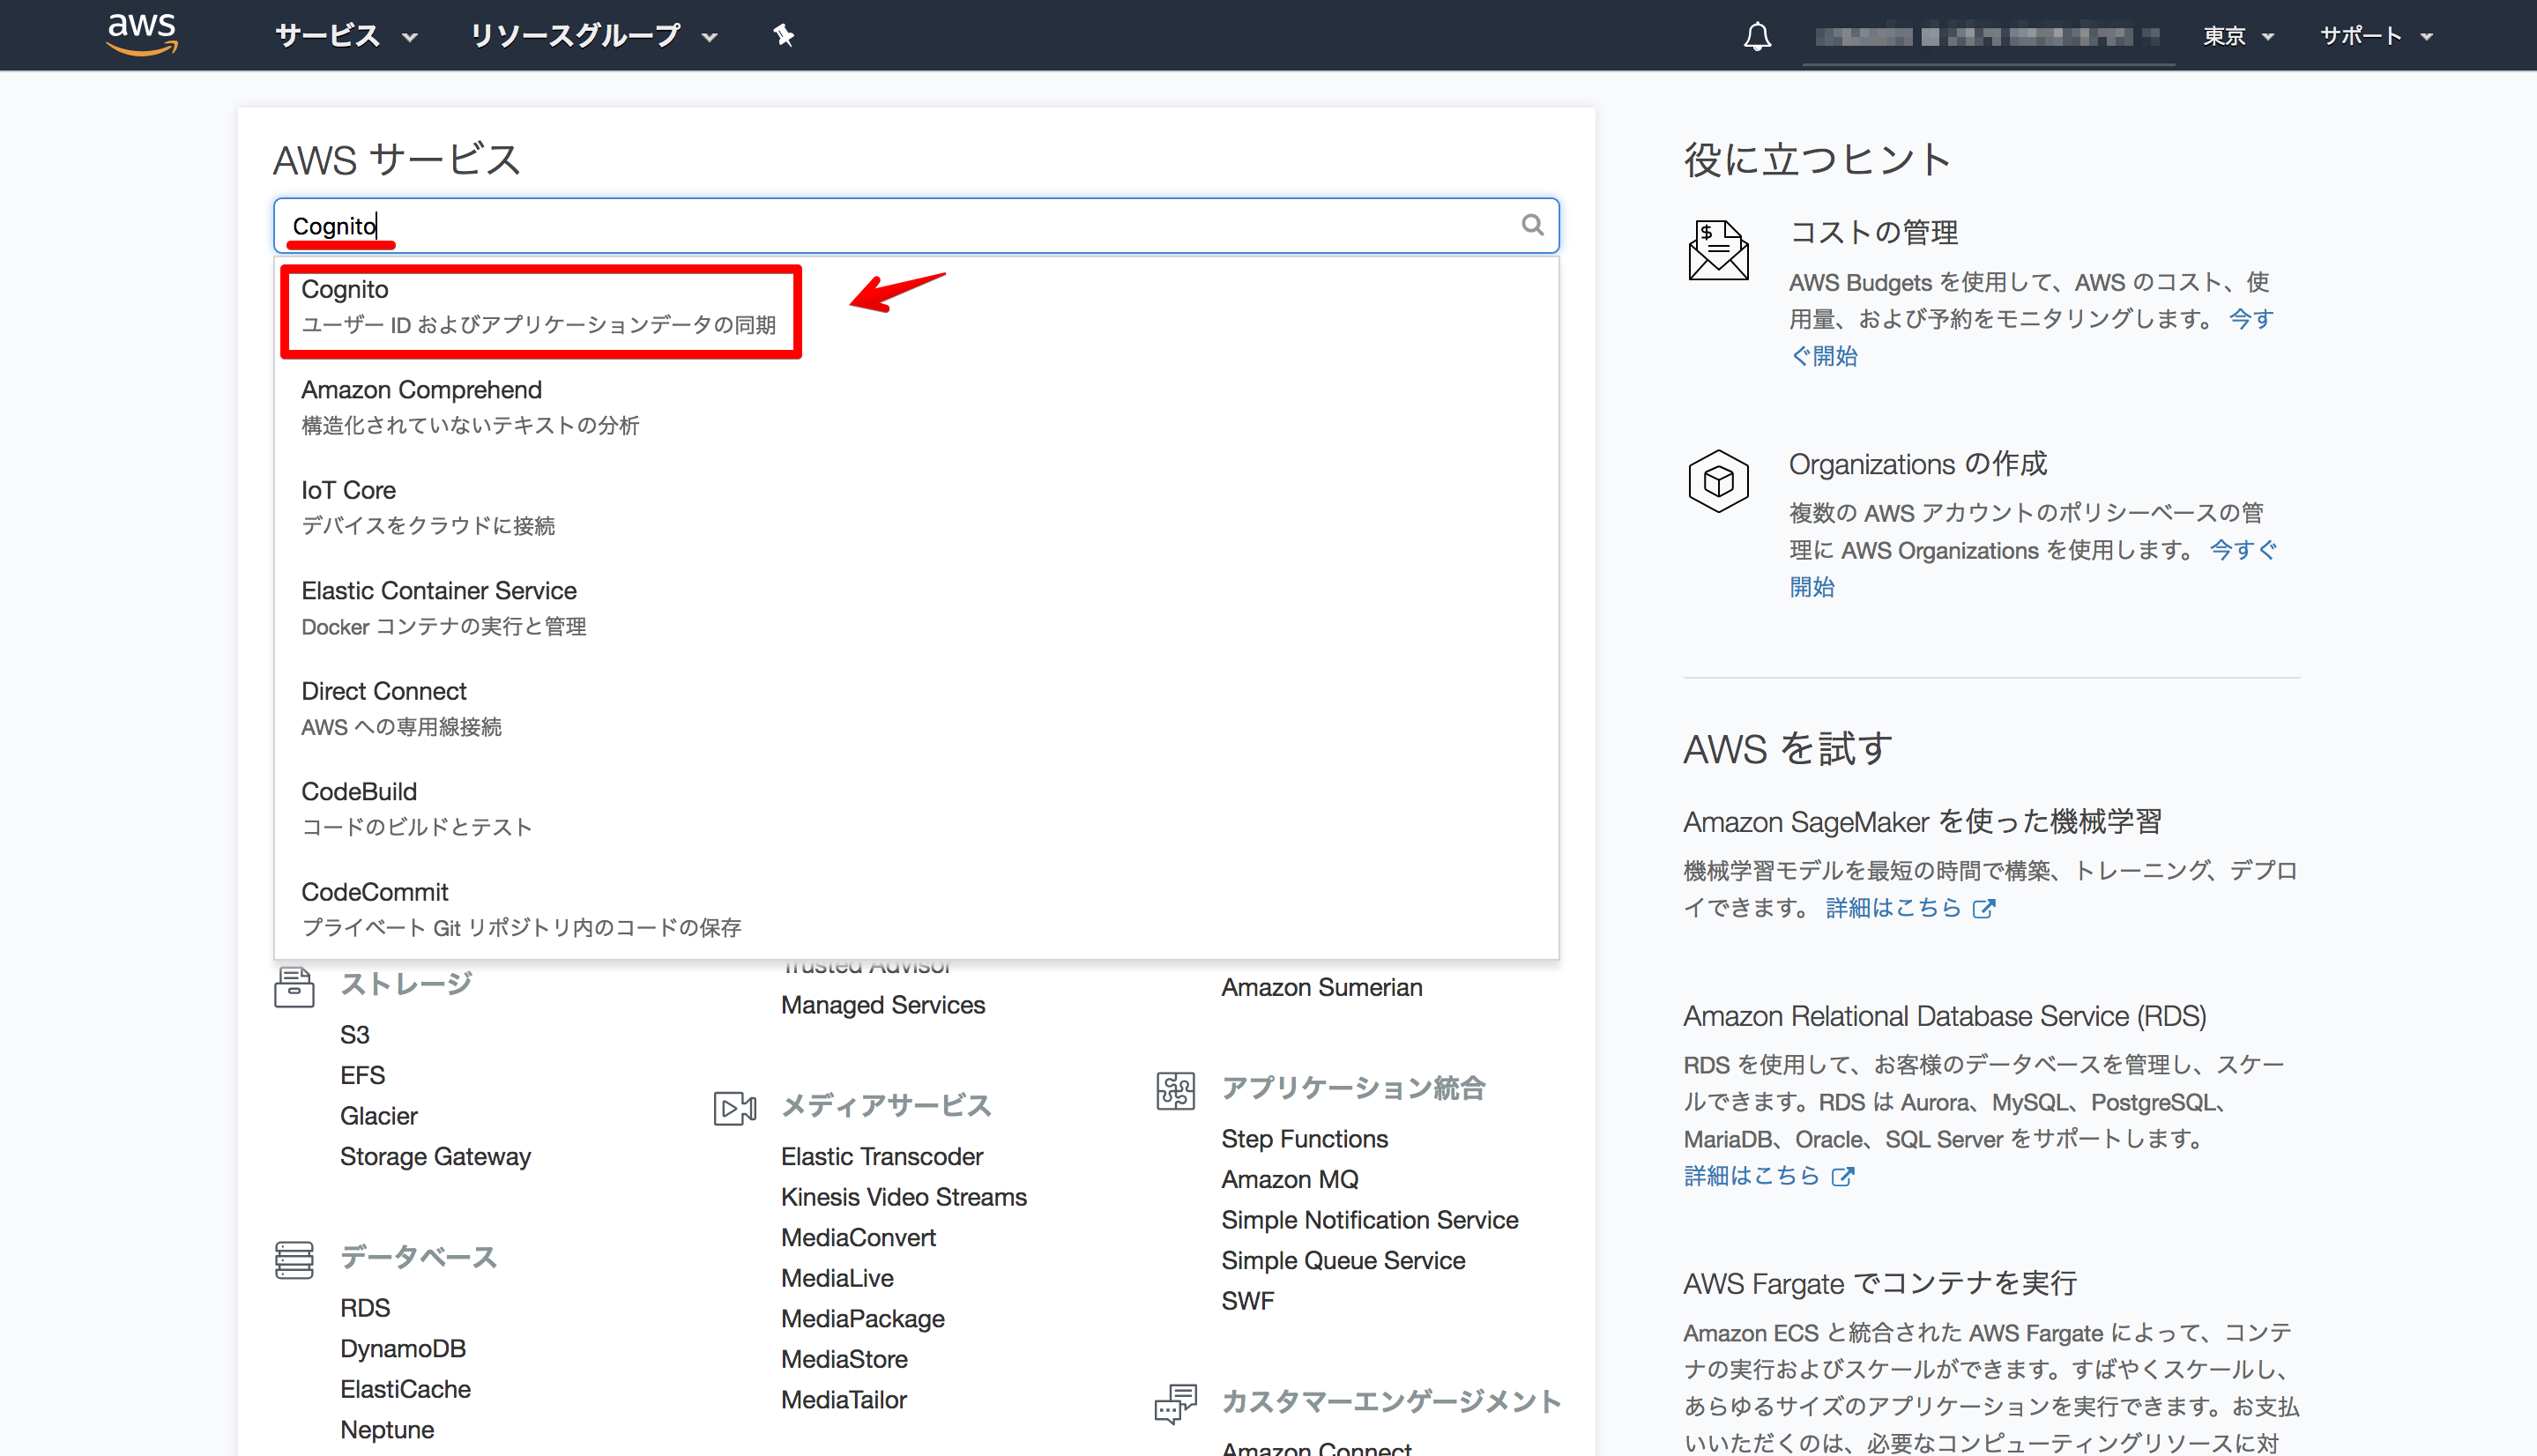Open the Neptune service link
Screen dimensions: 2537x1456
(x=387, y=1430)
